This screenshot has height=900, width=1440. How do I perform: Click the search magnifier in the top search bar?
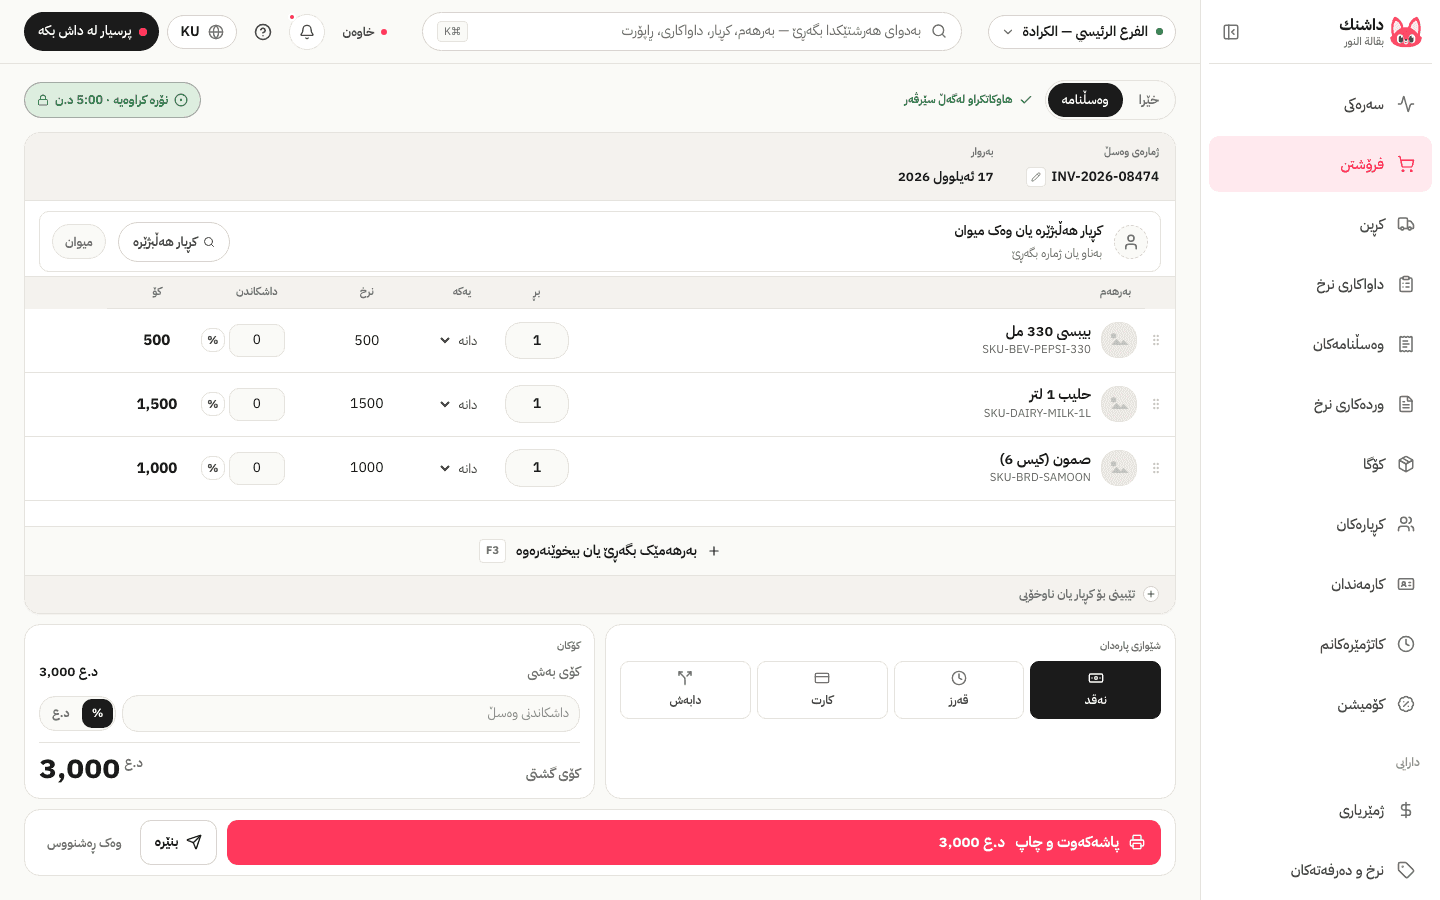pyautogui.click(x=939, y=31)
